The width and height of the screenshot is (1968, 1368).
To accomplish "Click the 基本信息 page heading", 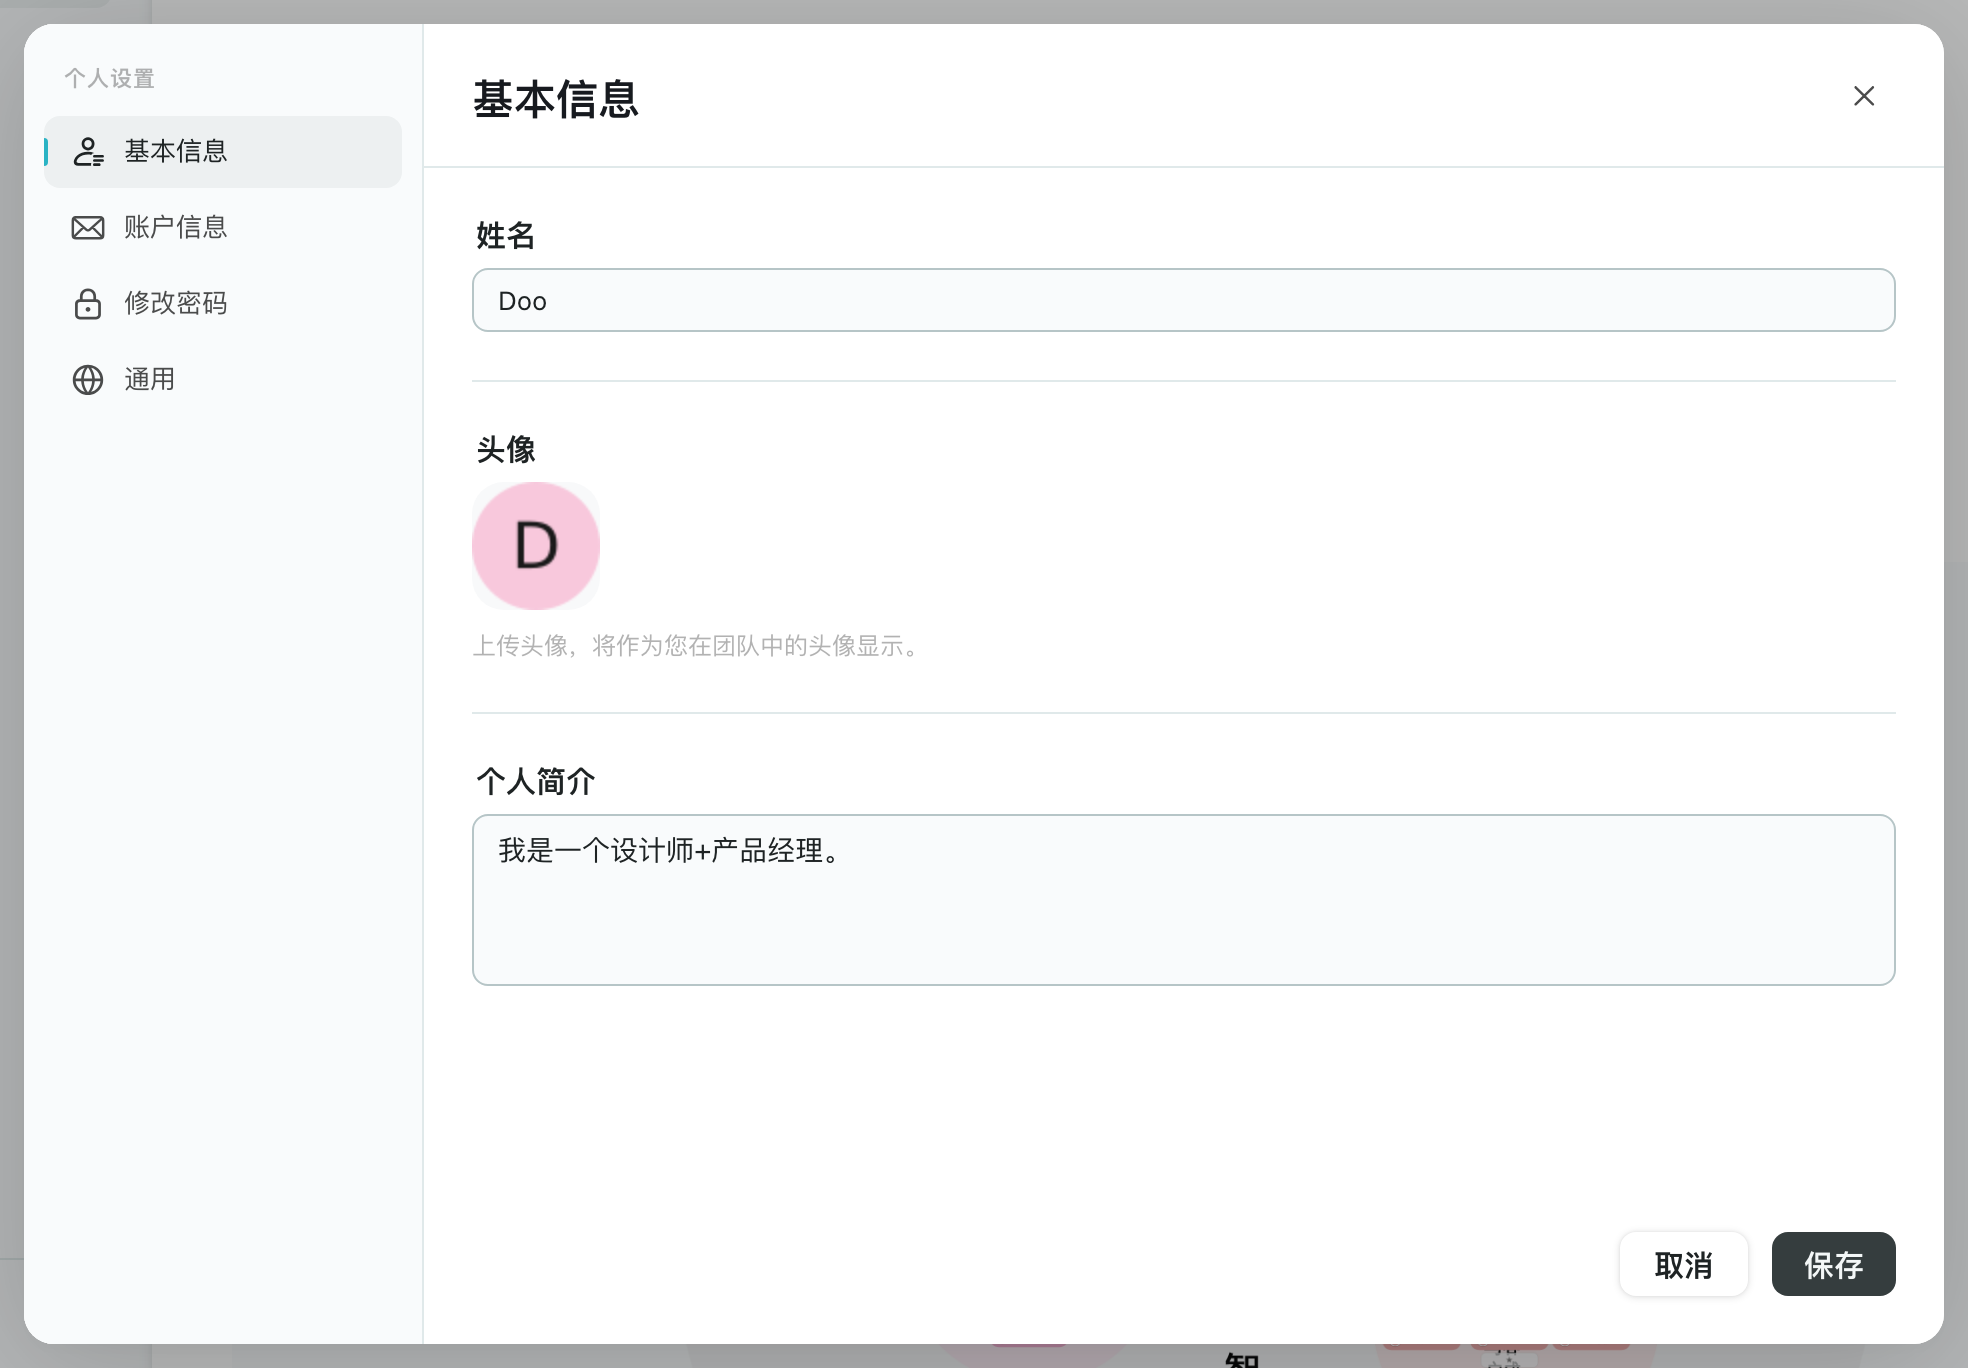I will pos(556,99).
